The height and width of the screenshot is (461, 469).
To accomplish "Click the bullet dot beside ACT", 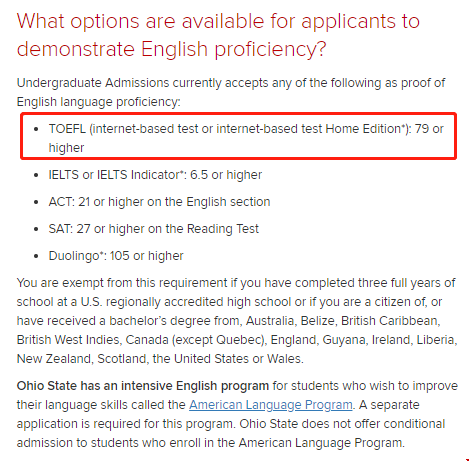I will [36, 202].
